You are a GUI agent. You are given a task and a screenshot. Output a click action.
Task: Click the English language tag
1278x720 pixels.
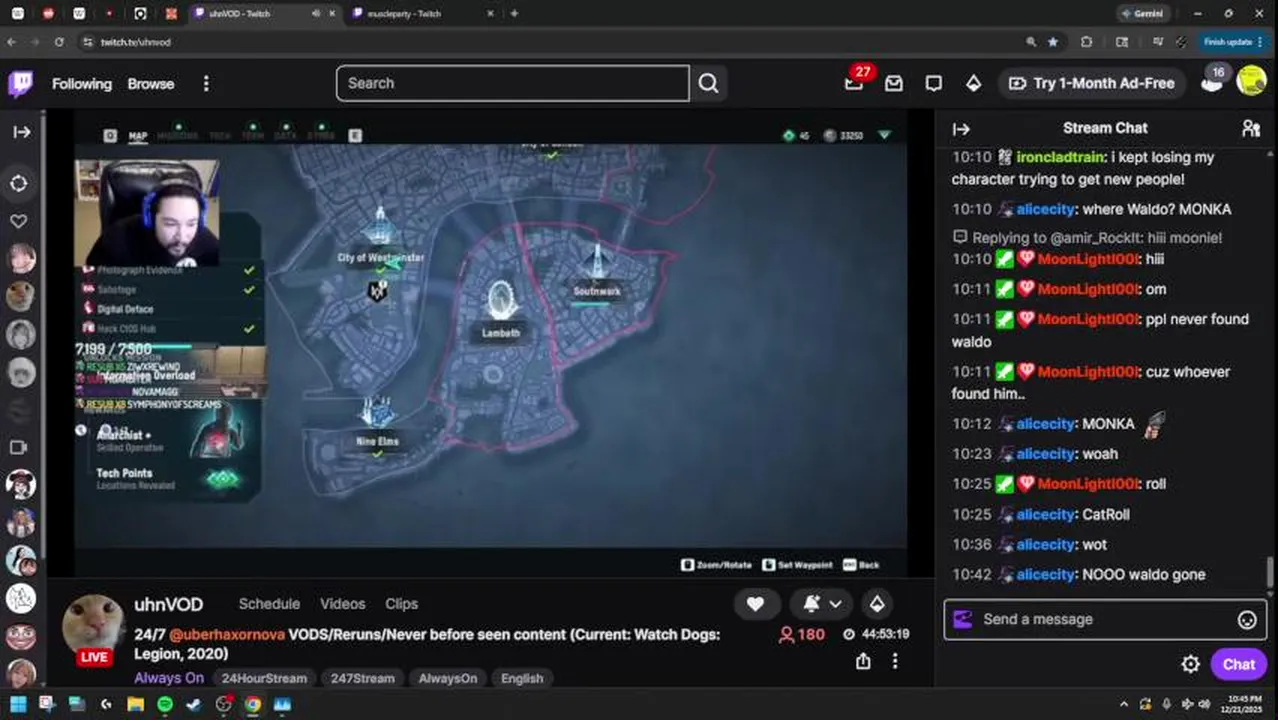[522, 678]
